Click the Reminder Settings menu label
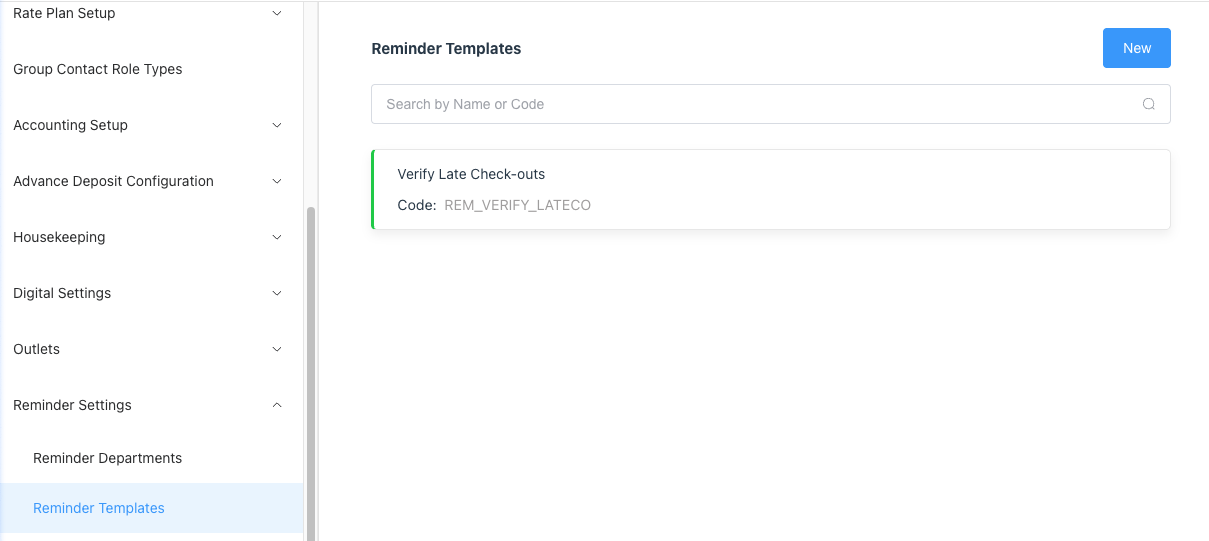The height and width of the screenshot is (541, 1209). point(72,405)
